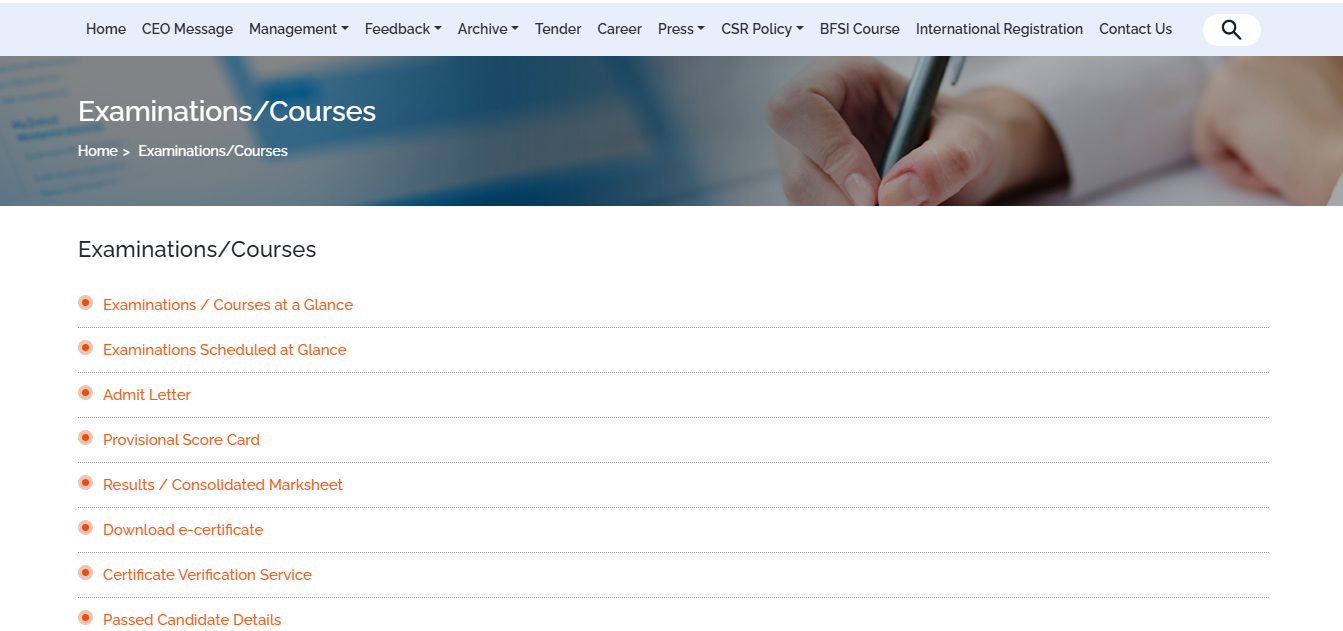Image resolution: width=1343 pixels, height=631 pixels.
Task: Navigate to BFSI Course page
Action: tap(859, 29)
